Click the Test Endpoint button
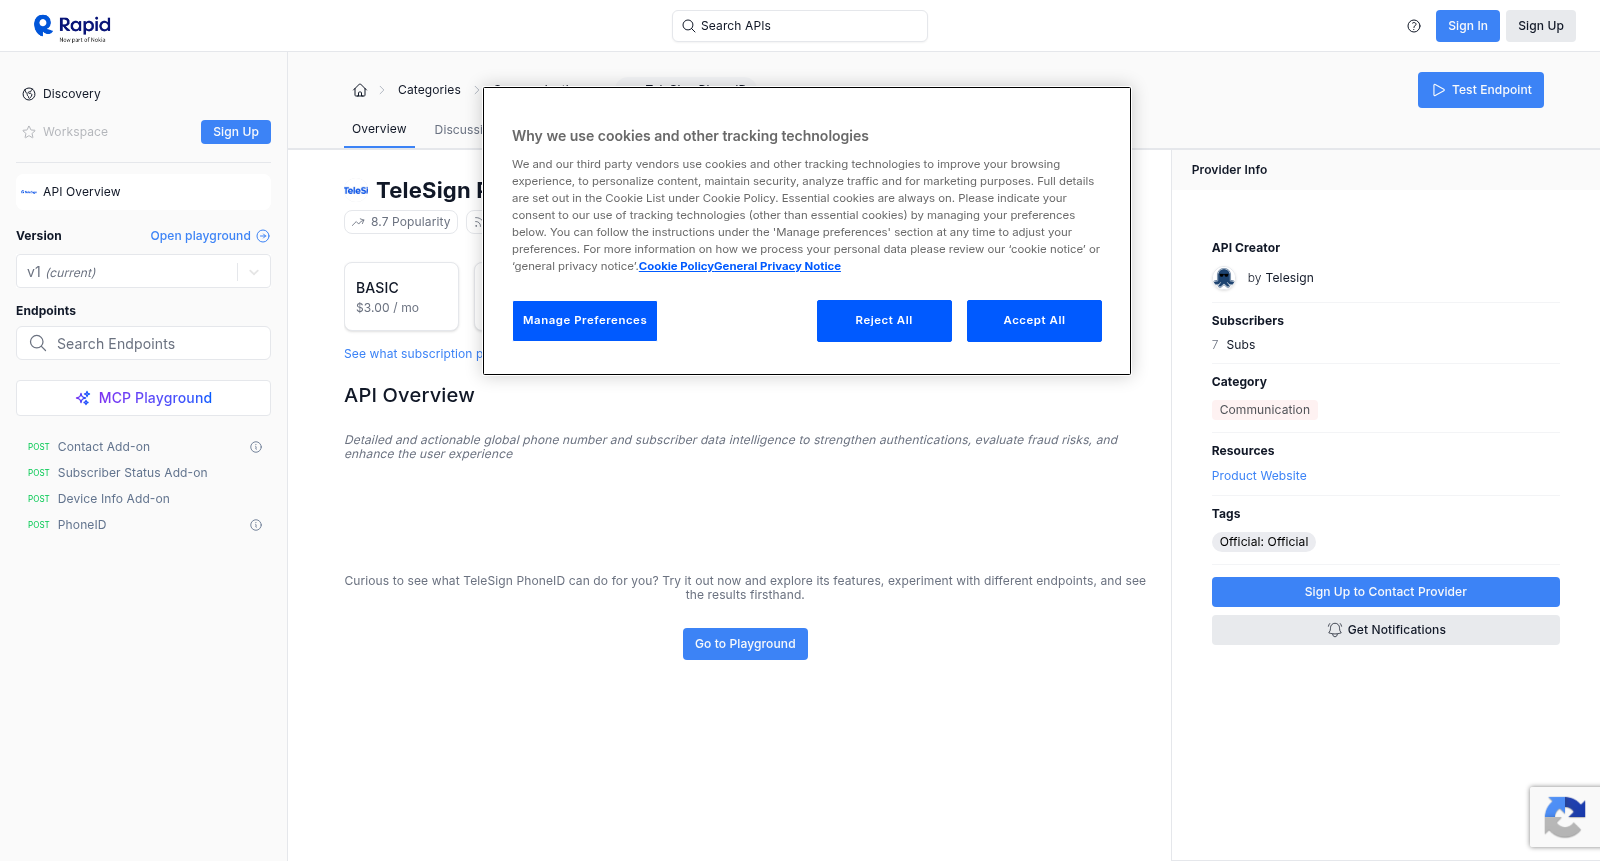Image resolution: width=1600 pixels, height=861 pixels. click(1481, 90)
